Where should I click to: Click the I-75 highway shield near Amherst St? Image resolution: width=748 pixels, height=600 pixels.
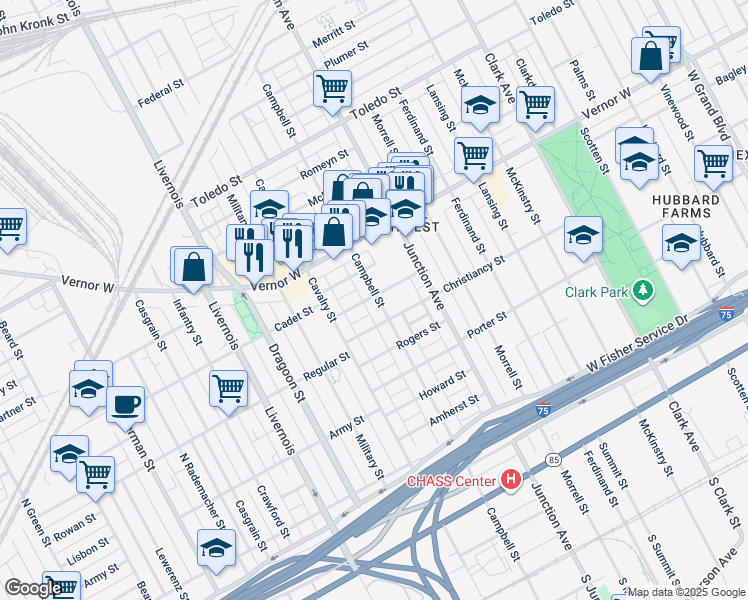coord(543,410)
